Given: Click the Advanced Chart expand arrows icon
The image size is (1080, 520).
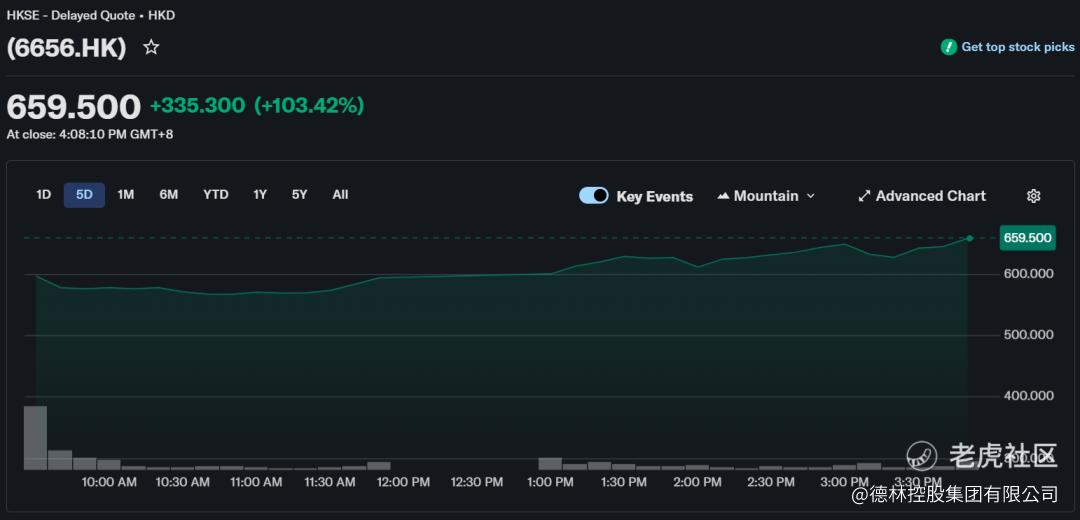Looking at the screenshot, I should pos(864,196).
